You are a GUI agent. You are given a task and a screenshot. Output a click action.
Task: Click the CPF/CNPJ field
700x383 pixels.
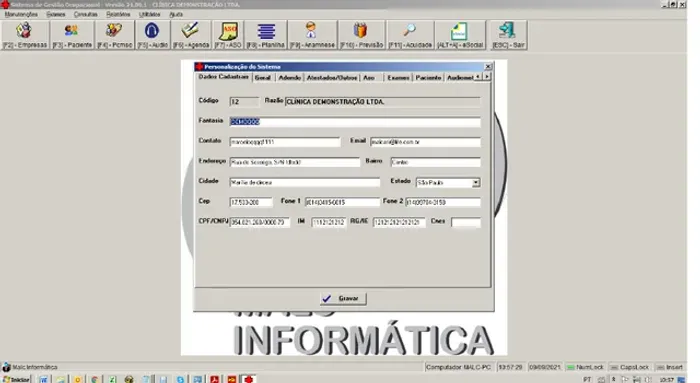tap(259, 222)
